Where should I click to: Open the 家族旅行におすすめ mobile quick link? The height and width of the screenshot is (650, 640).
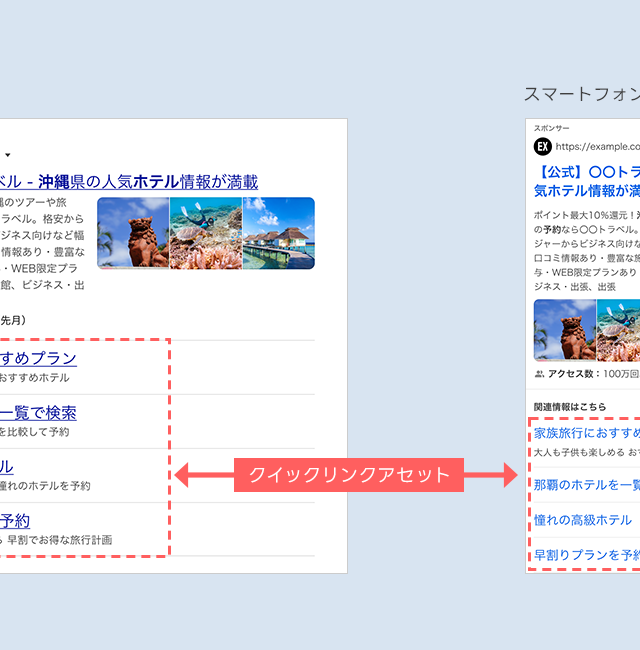click(x=586, y=433)
